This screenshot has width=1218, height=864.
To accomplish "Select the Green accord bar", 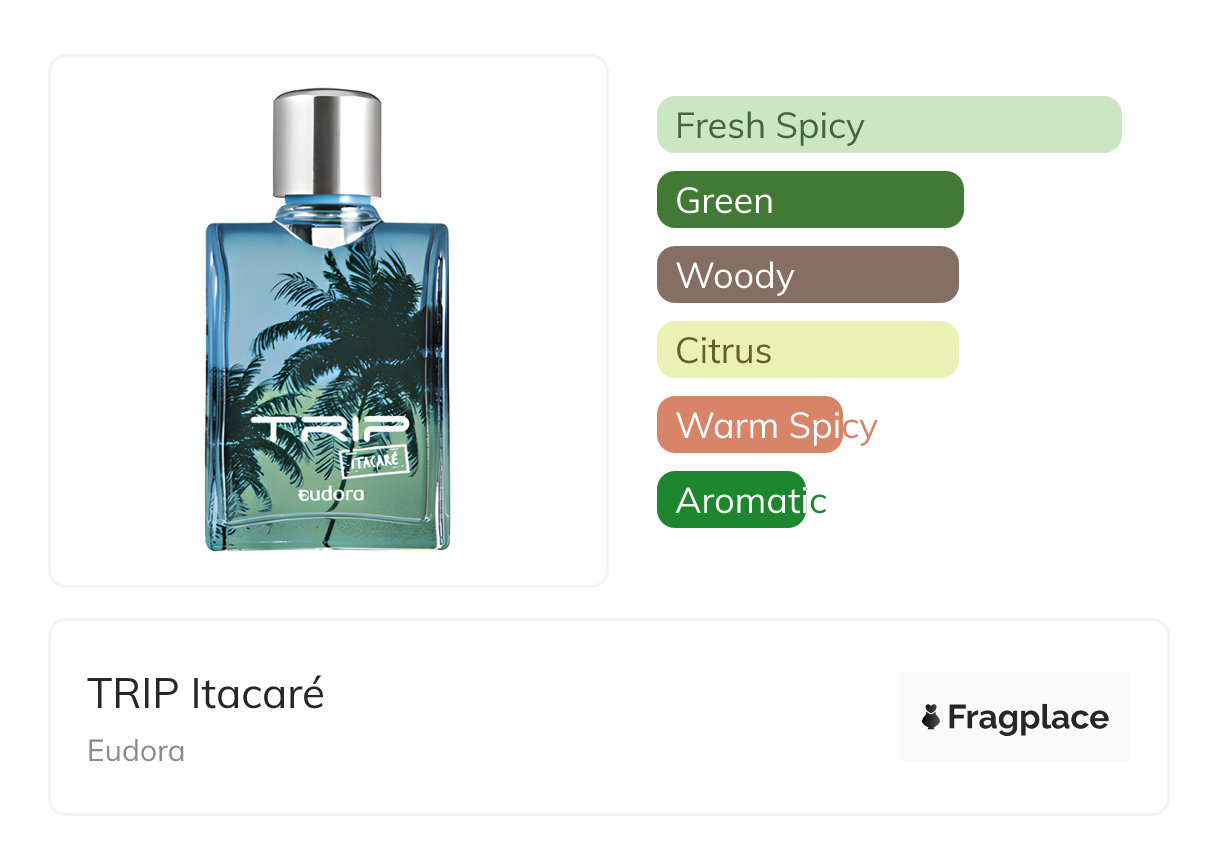I will [x=810, y=200].
